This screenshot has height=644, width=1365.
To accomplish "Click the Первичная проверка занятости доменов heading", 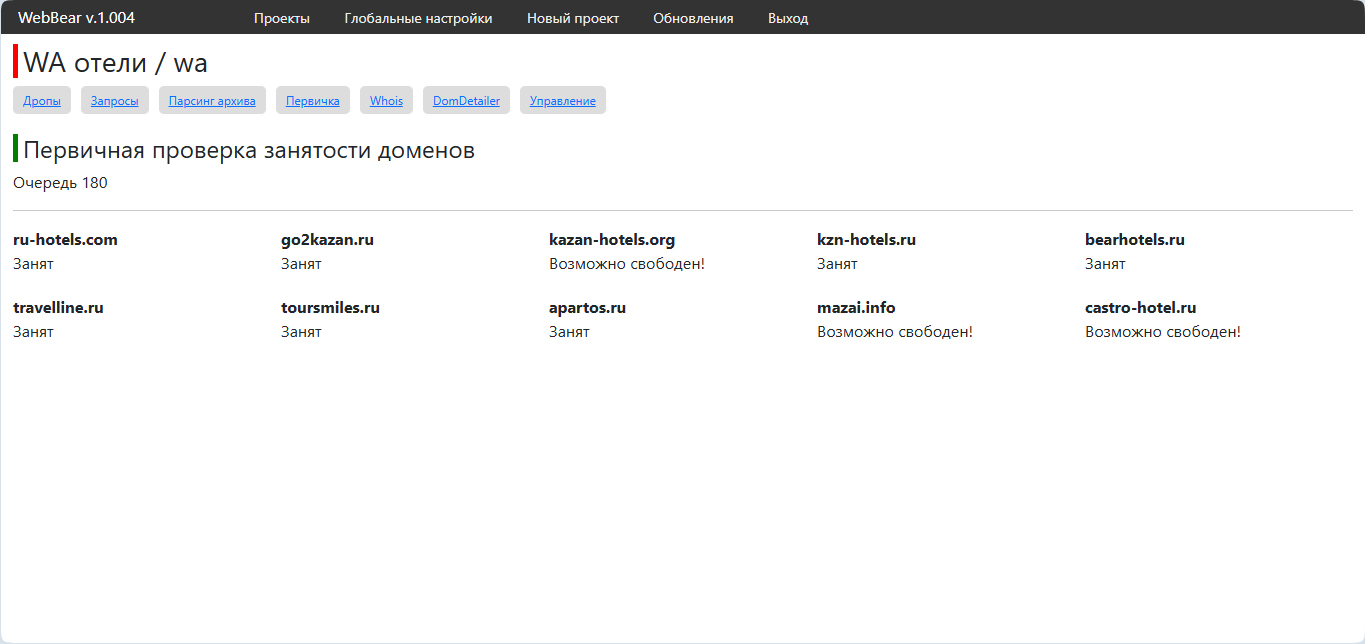I will pyautogui.click(x=249, y=150).
